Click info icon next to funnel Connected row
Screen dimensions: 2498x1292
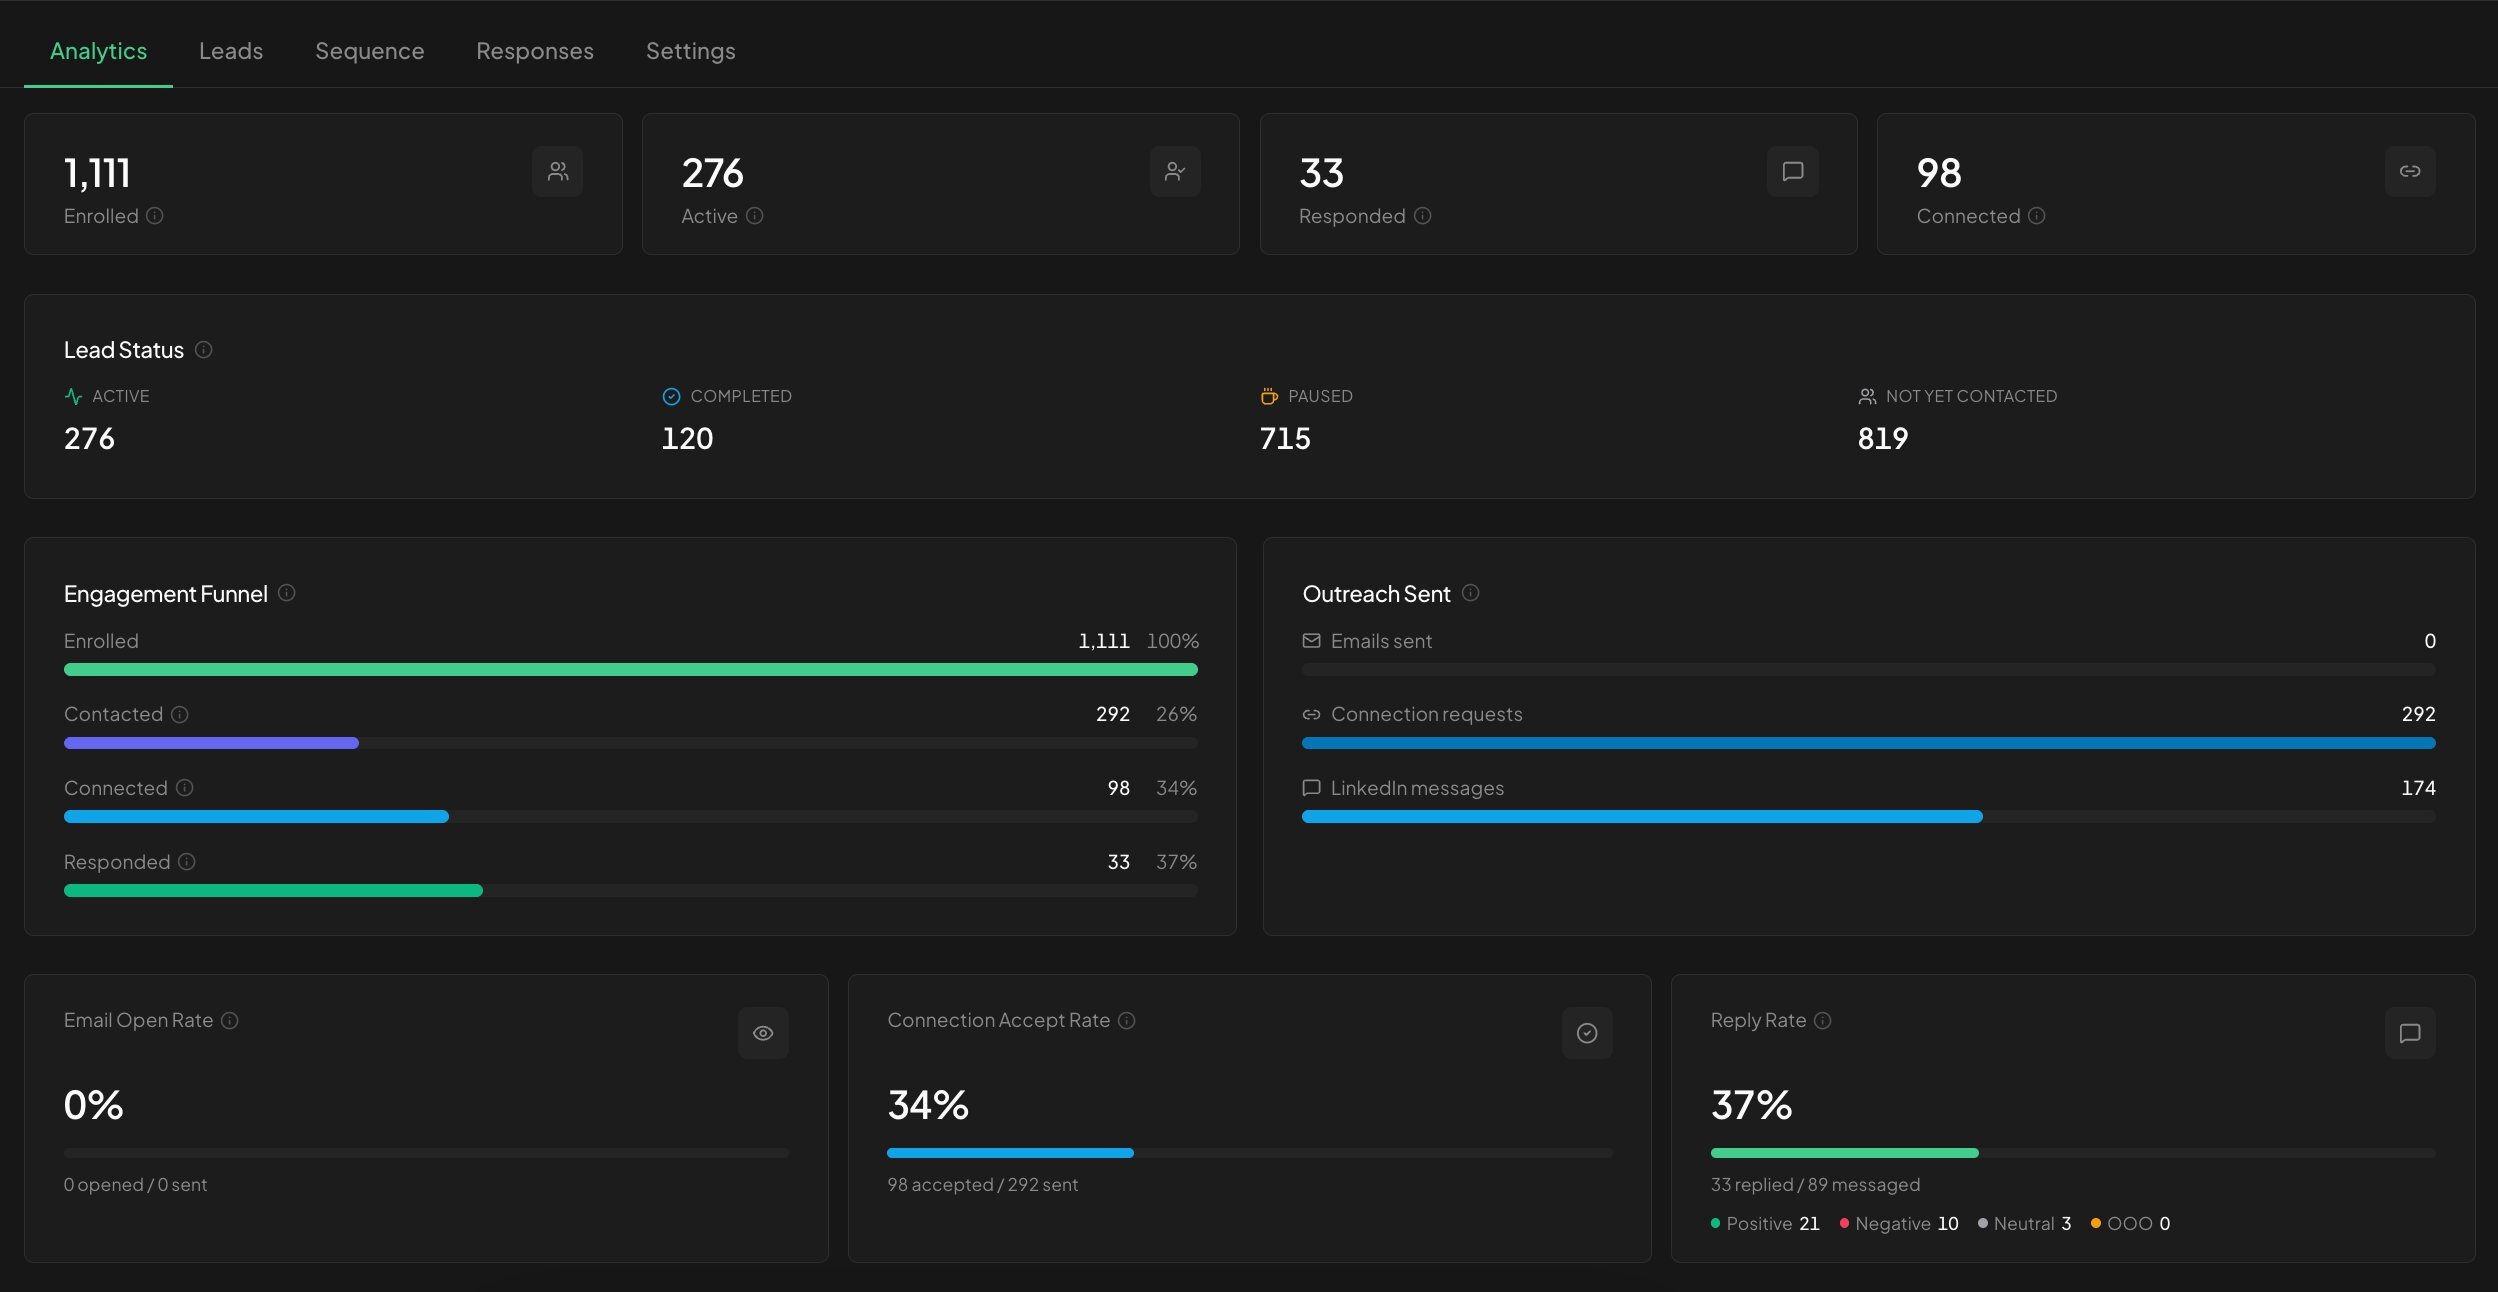click(x=185, y=788)
